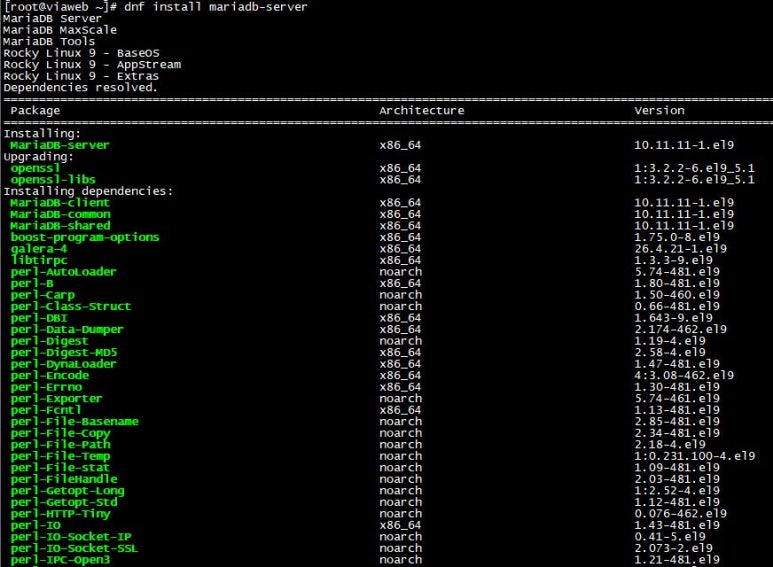Select the perl-File-Path package name

pos(60,444)
